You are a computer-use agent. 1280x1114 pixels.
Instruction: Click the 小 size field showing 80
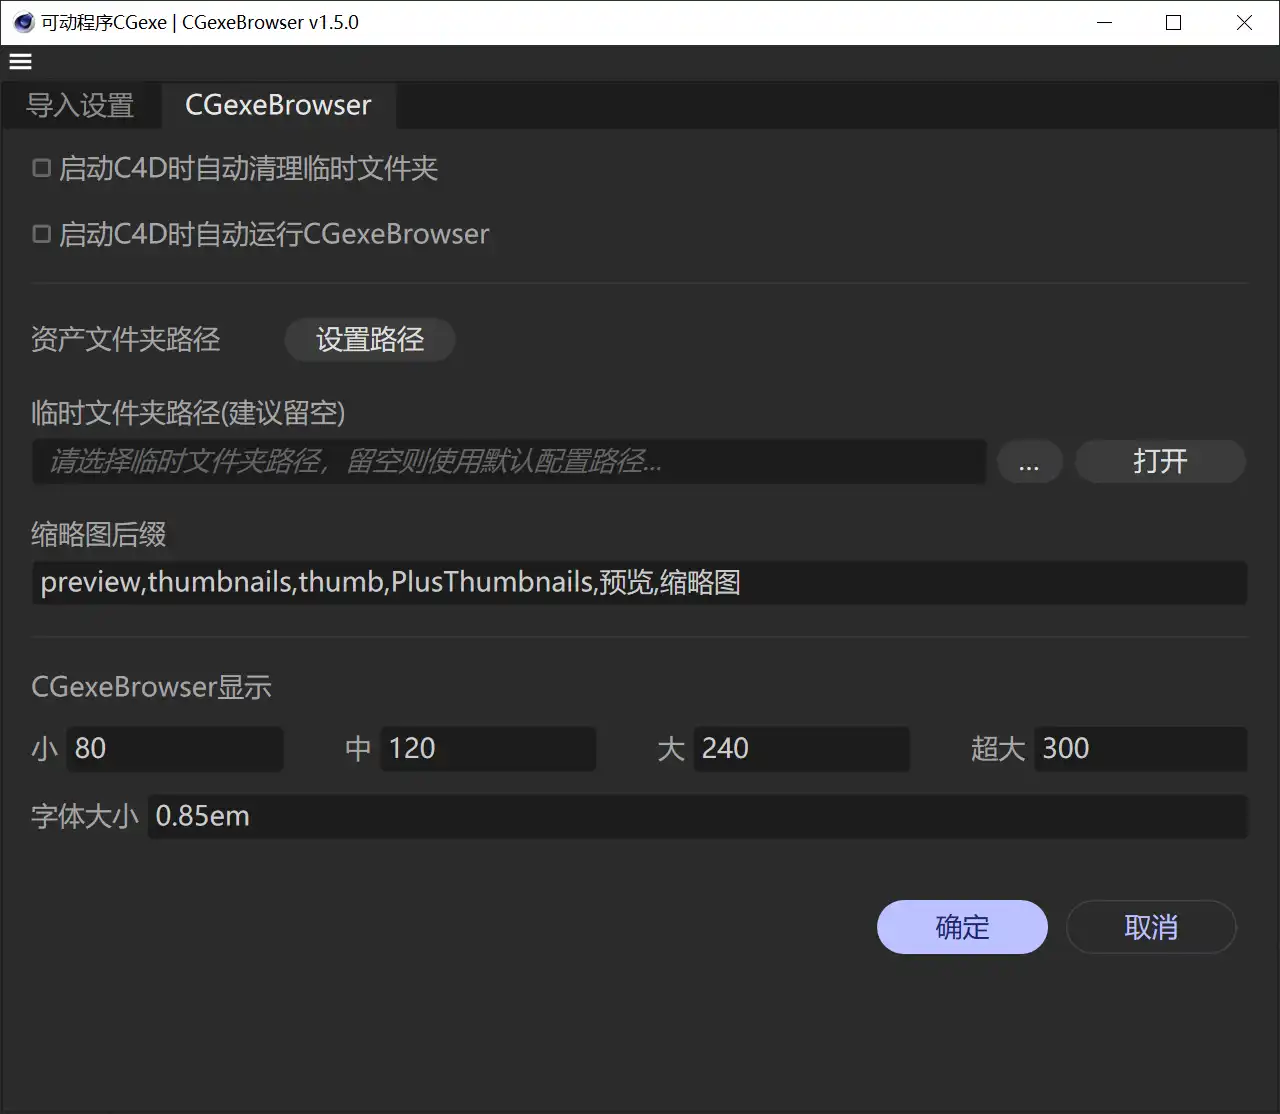pyautogui.click(x=175, y=749)
